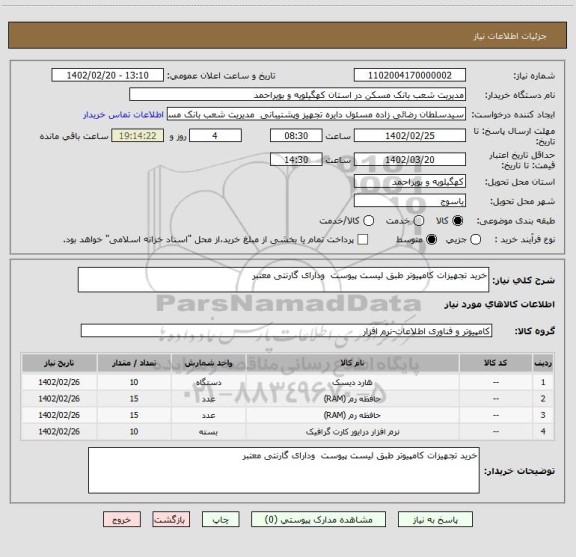Open اطلاعات تماس خریدار link
Screen dimensions: 576x557
coord(123,115)
